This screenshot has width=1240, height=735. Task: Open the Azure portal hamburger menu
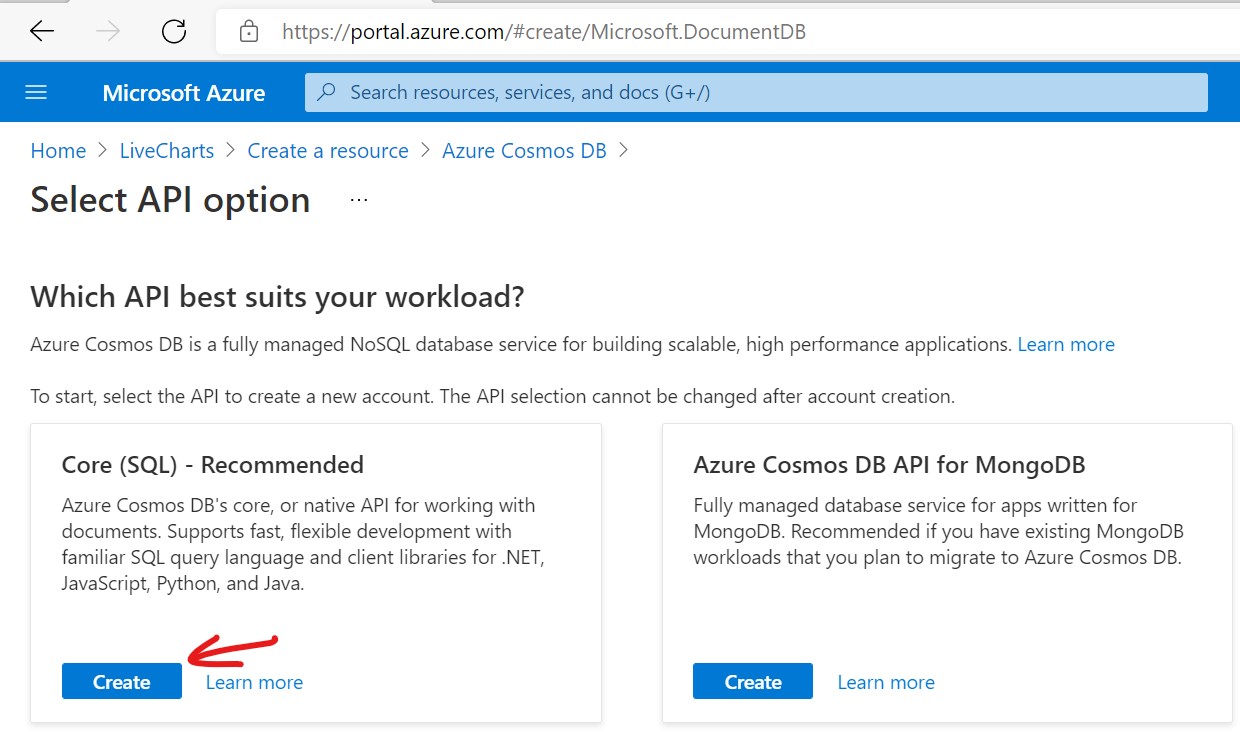pos(36,93)
